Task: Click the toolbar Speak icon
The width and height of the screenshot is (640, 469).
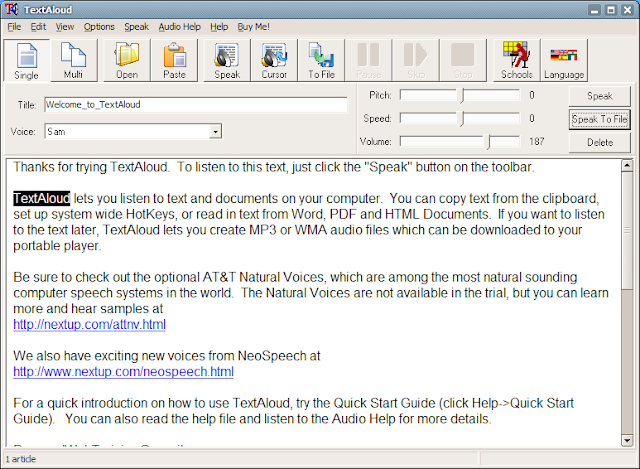Action: 227,60
